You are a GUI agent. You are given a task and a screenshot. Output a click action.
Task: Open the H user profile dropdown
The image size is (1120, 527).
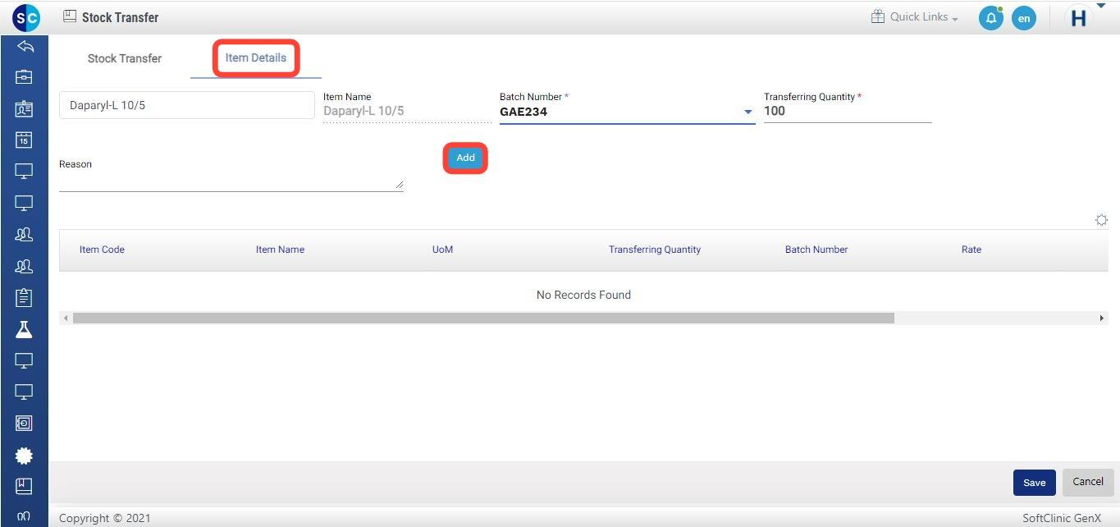pos(1079,18)
